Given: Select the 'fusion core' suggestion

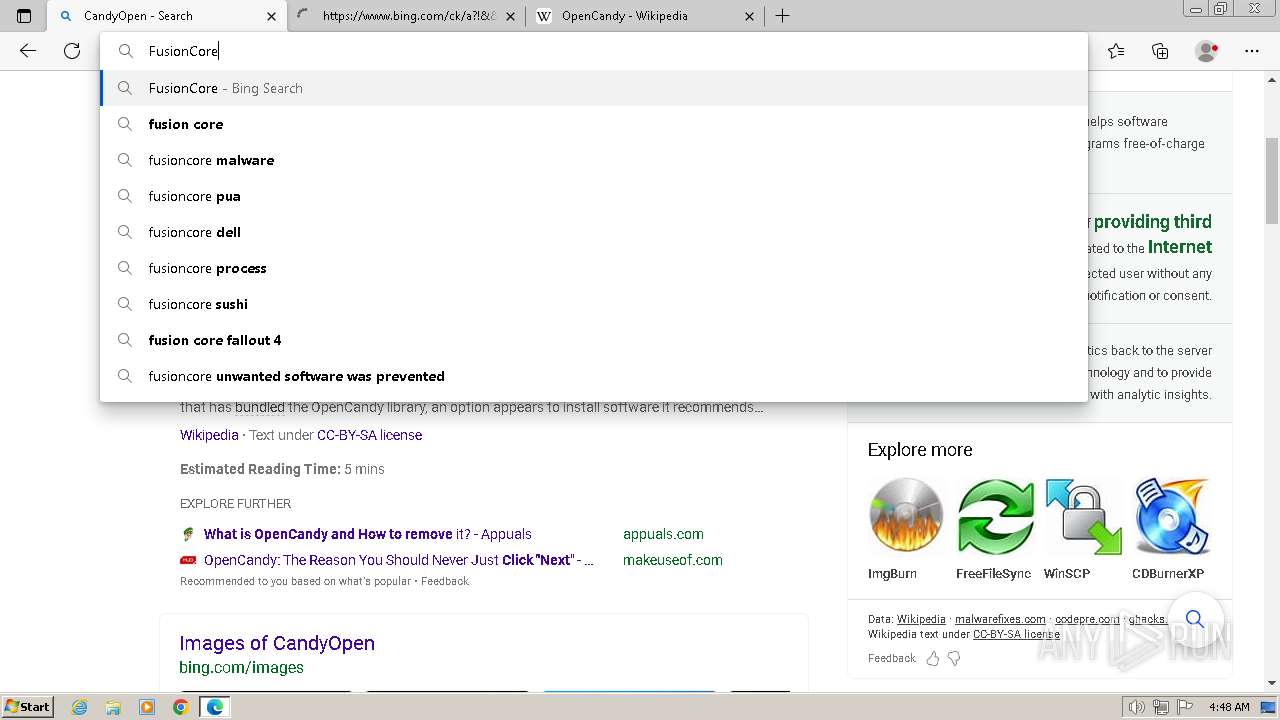Looking at the screenshot, I should click(594, 124).
